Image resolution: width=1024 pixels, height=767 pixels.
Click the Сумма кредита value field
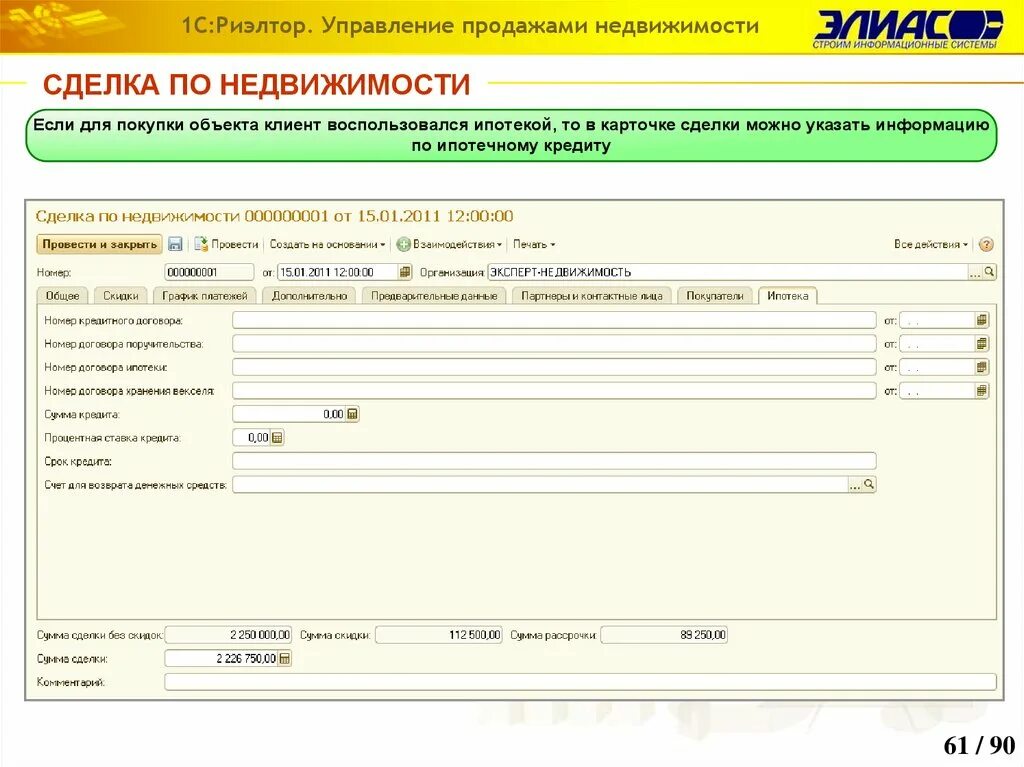289,414
